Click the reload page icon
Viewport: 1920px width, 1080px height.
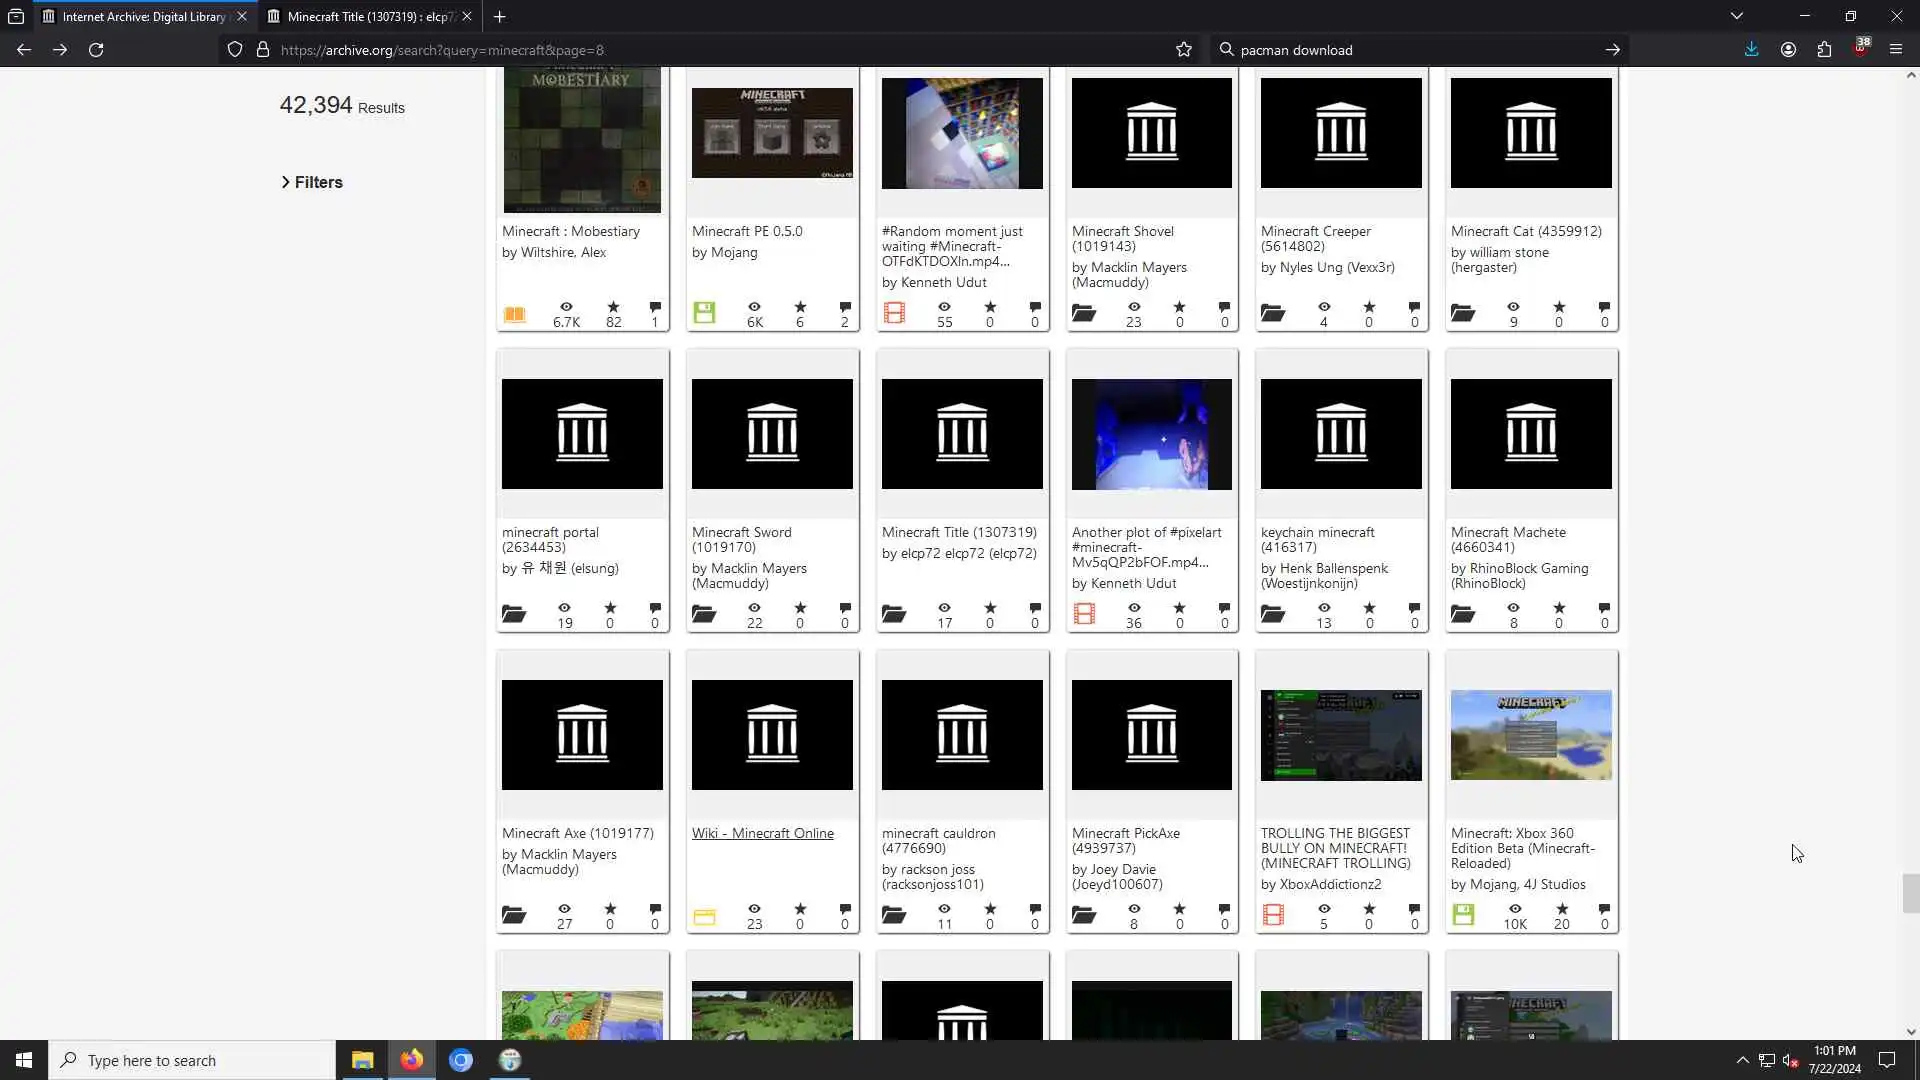tap(96, 50)
